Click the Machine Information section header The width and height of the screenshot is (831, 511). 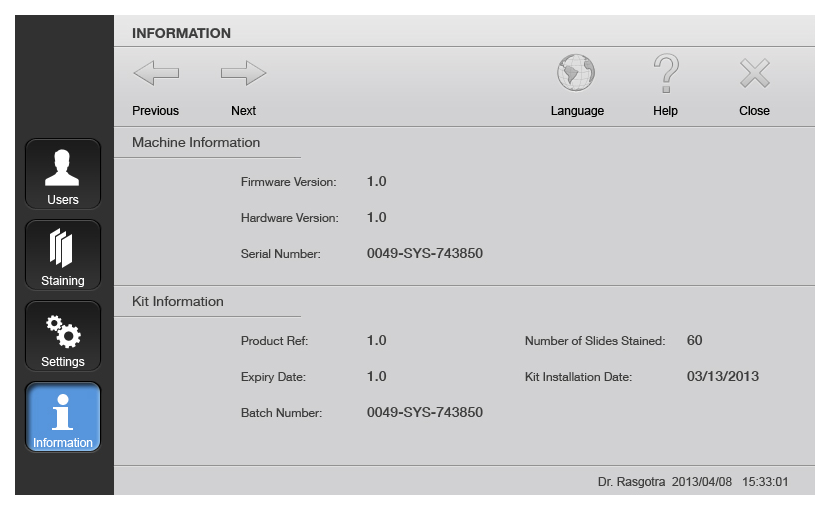tap(196, 143)
